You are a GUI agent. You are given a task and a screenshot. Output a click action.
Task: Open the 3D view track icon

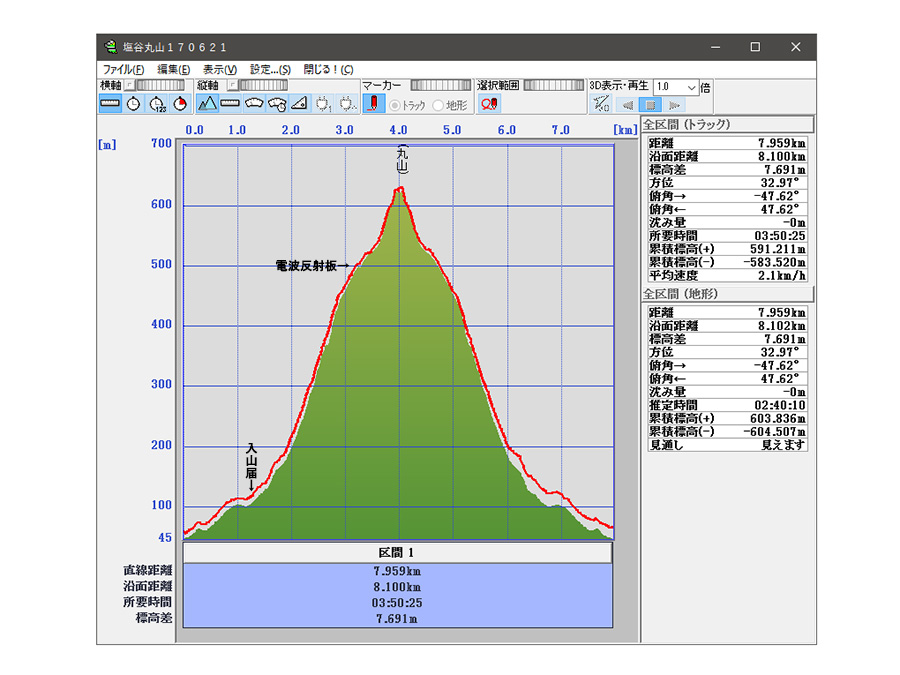pyautogui.click(x=600, y=103)
